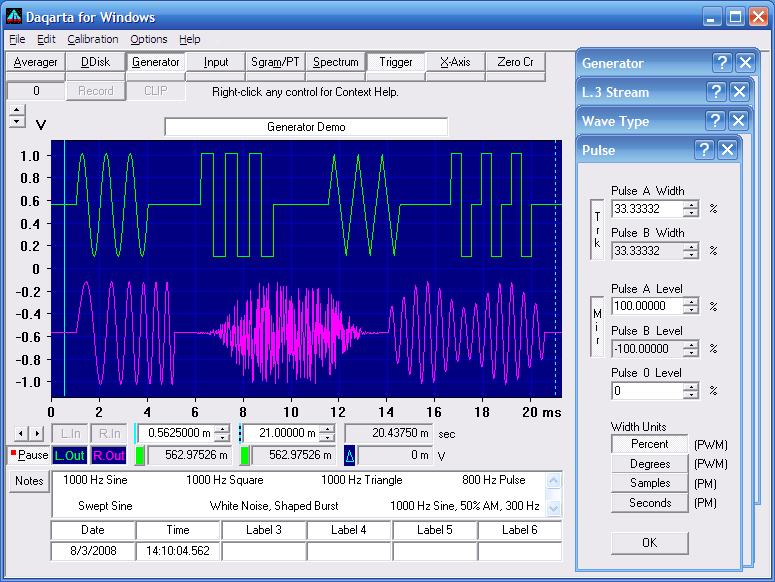Image resolution: width=775 pixels, height=582 pixels.
Task: Toggle the R.Out right output channel
Action: (x=107, y=455)
